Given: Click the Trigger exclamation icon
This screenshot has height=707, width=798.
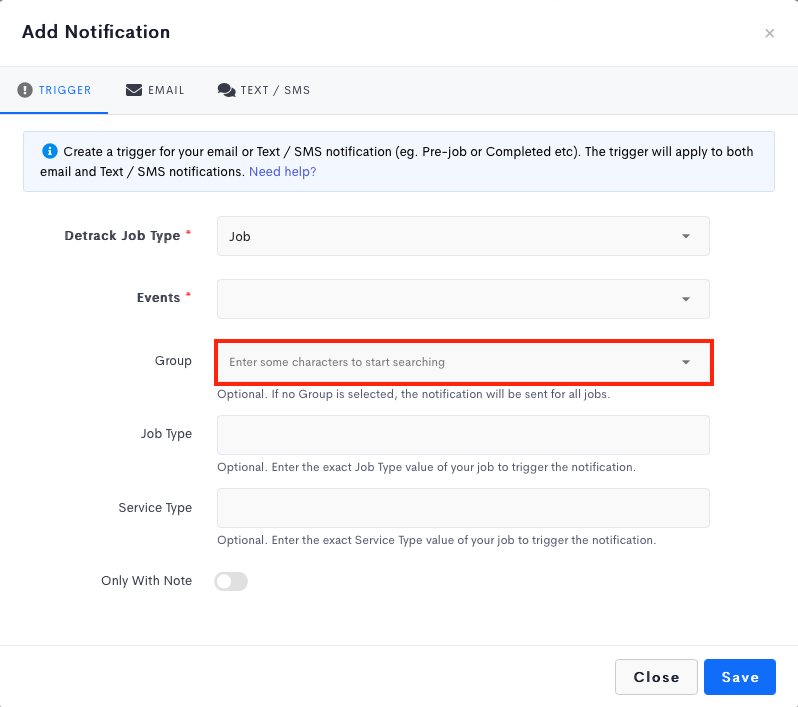Looking at the screenshot, I should point(24,90).
